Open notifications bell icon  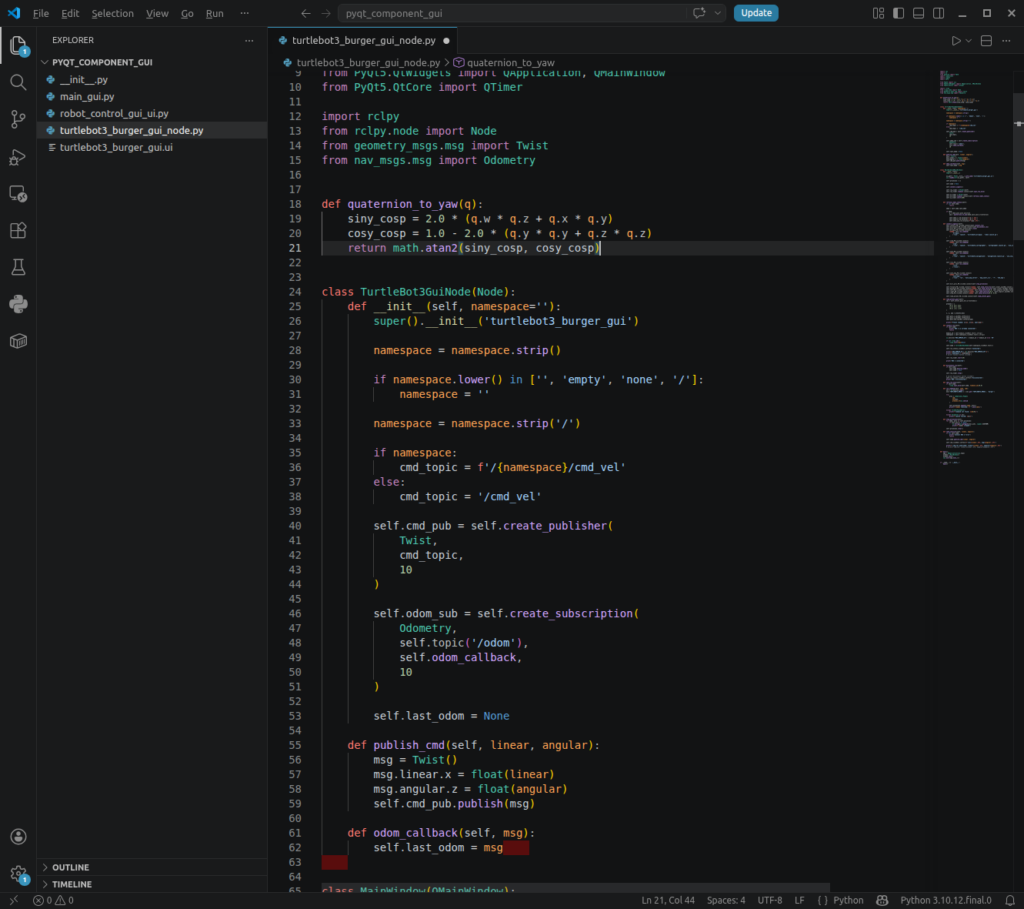[1010, 901]
